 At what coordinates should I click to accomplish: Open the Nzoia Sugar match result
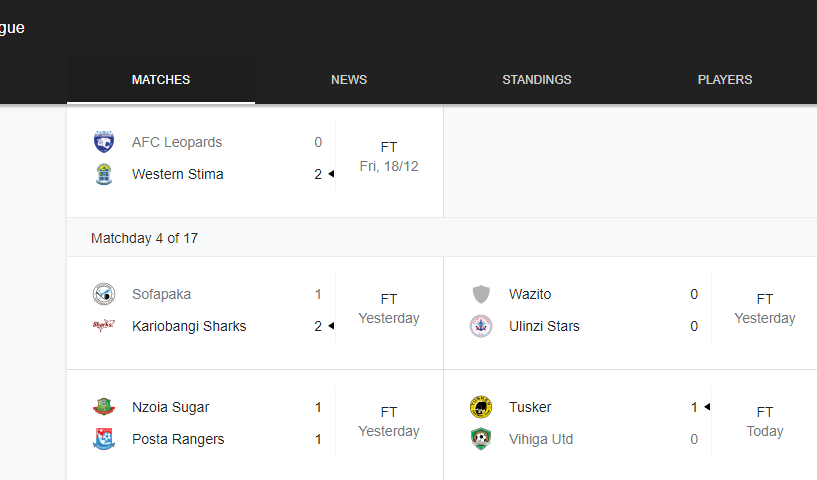click(255, 423)
